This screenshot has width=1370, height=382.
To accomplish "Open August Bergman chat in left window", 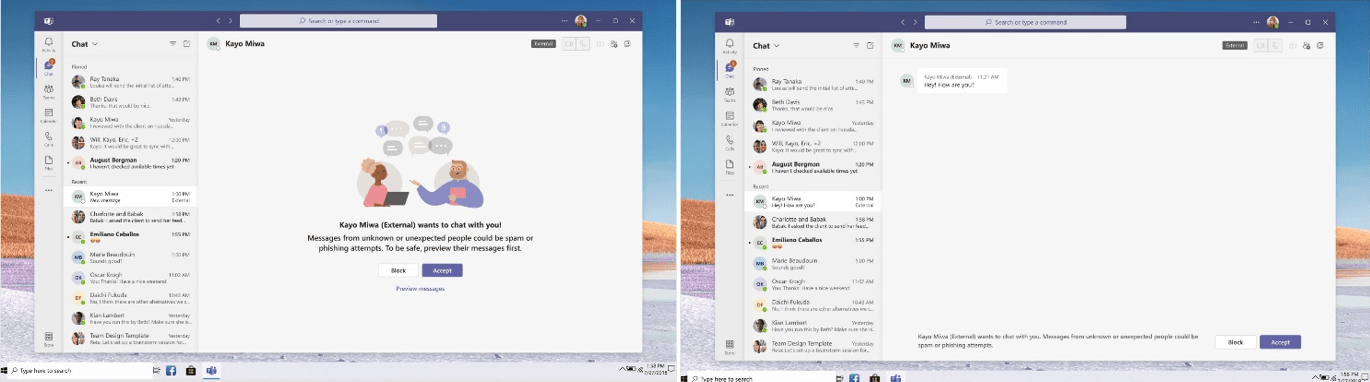I will 131,163.
